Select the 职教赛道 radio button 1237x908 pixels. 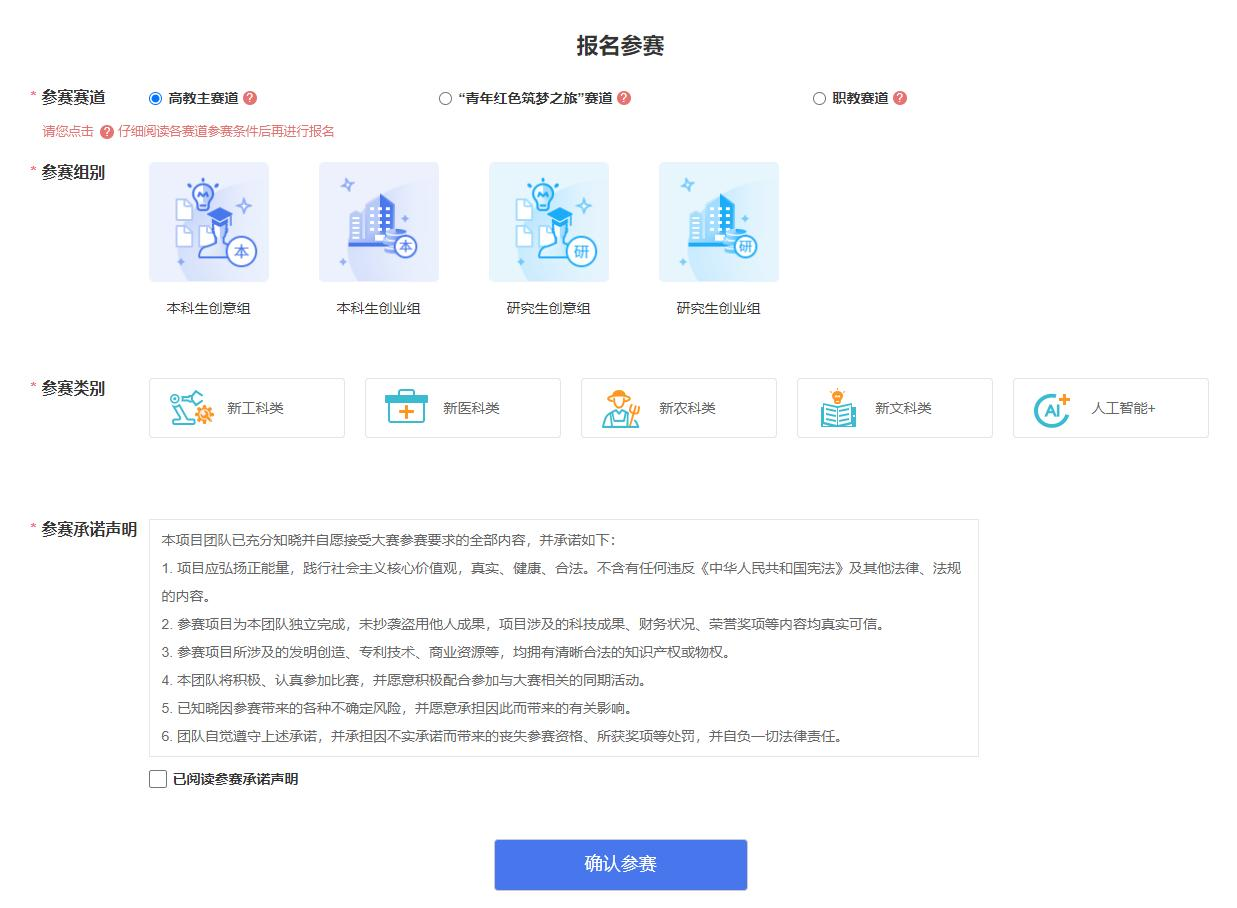click(819, 98)
